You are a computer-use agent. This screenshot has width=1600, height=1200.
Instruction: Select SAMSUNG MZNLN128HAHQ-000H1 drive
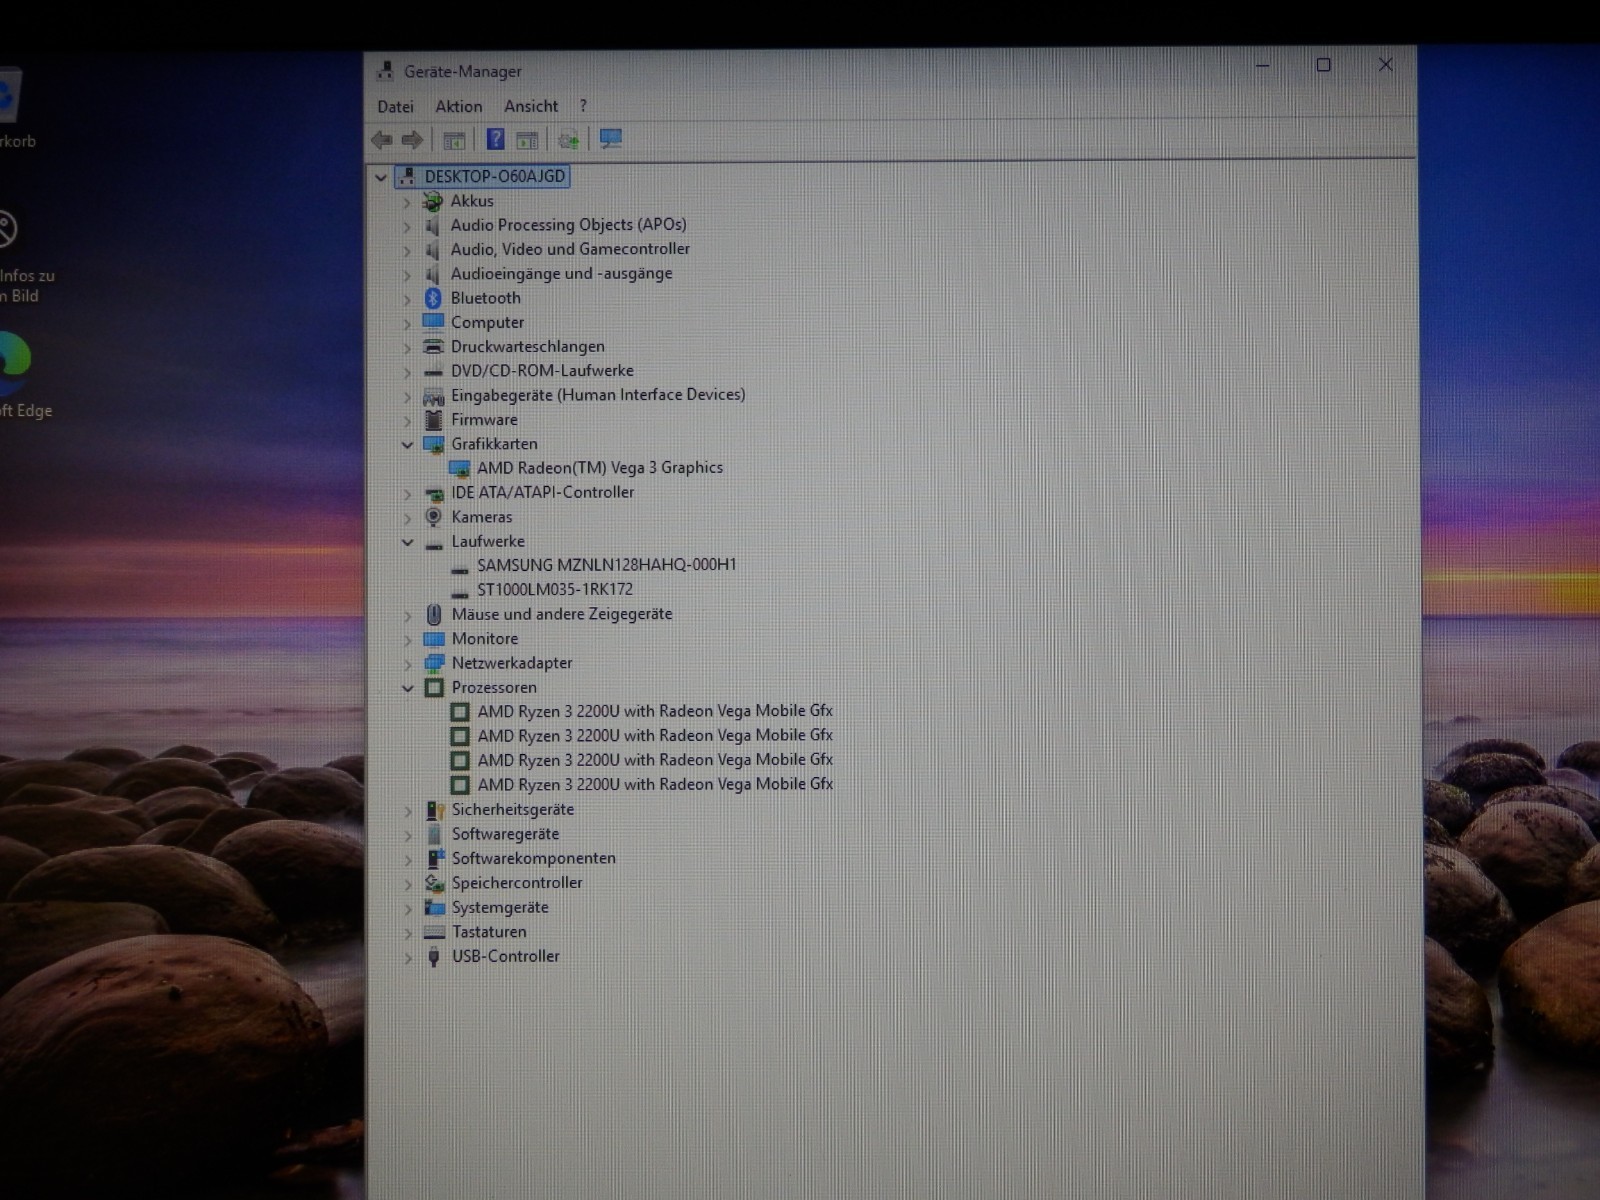[606, 565]
